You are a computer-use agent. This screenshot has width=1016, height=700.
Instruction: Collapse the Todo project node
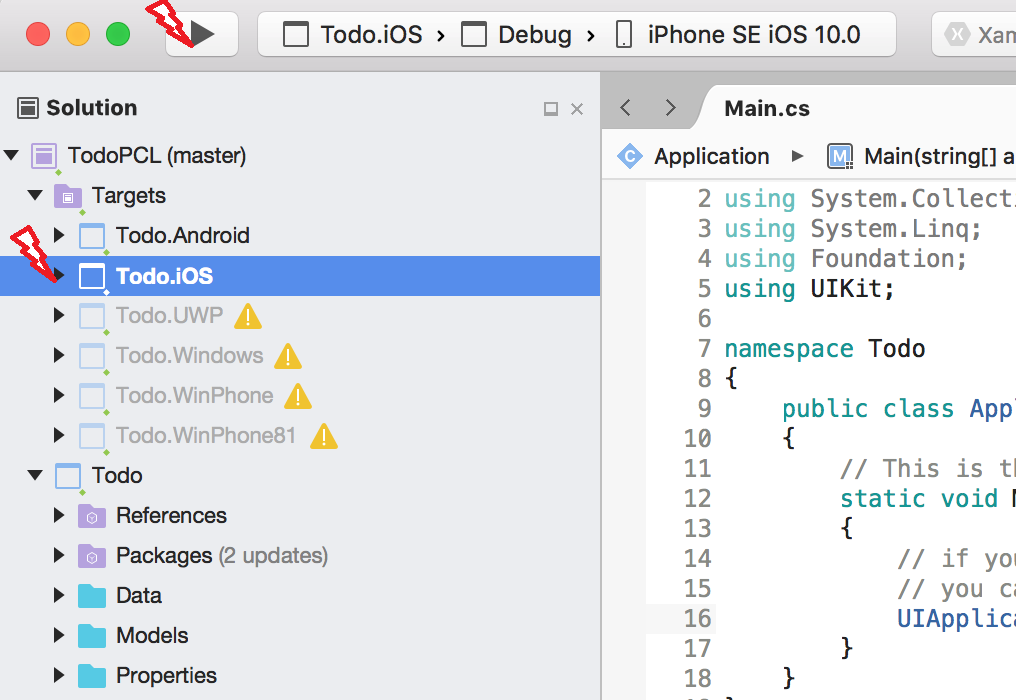[35, 475]
